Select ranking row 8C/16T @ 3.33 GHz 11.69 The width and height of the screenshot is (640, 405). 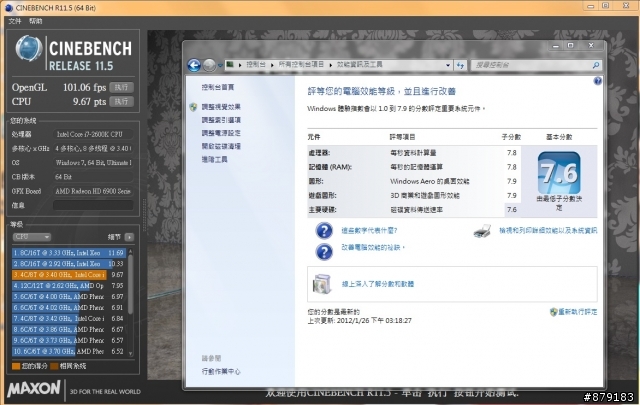[x=69, y=253]
